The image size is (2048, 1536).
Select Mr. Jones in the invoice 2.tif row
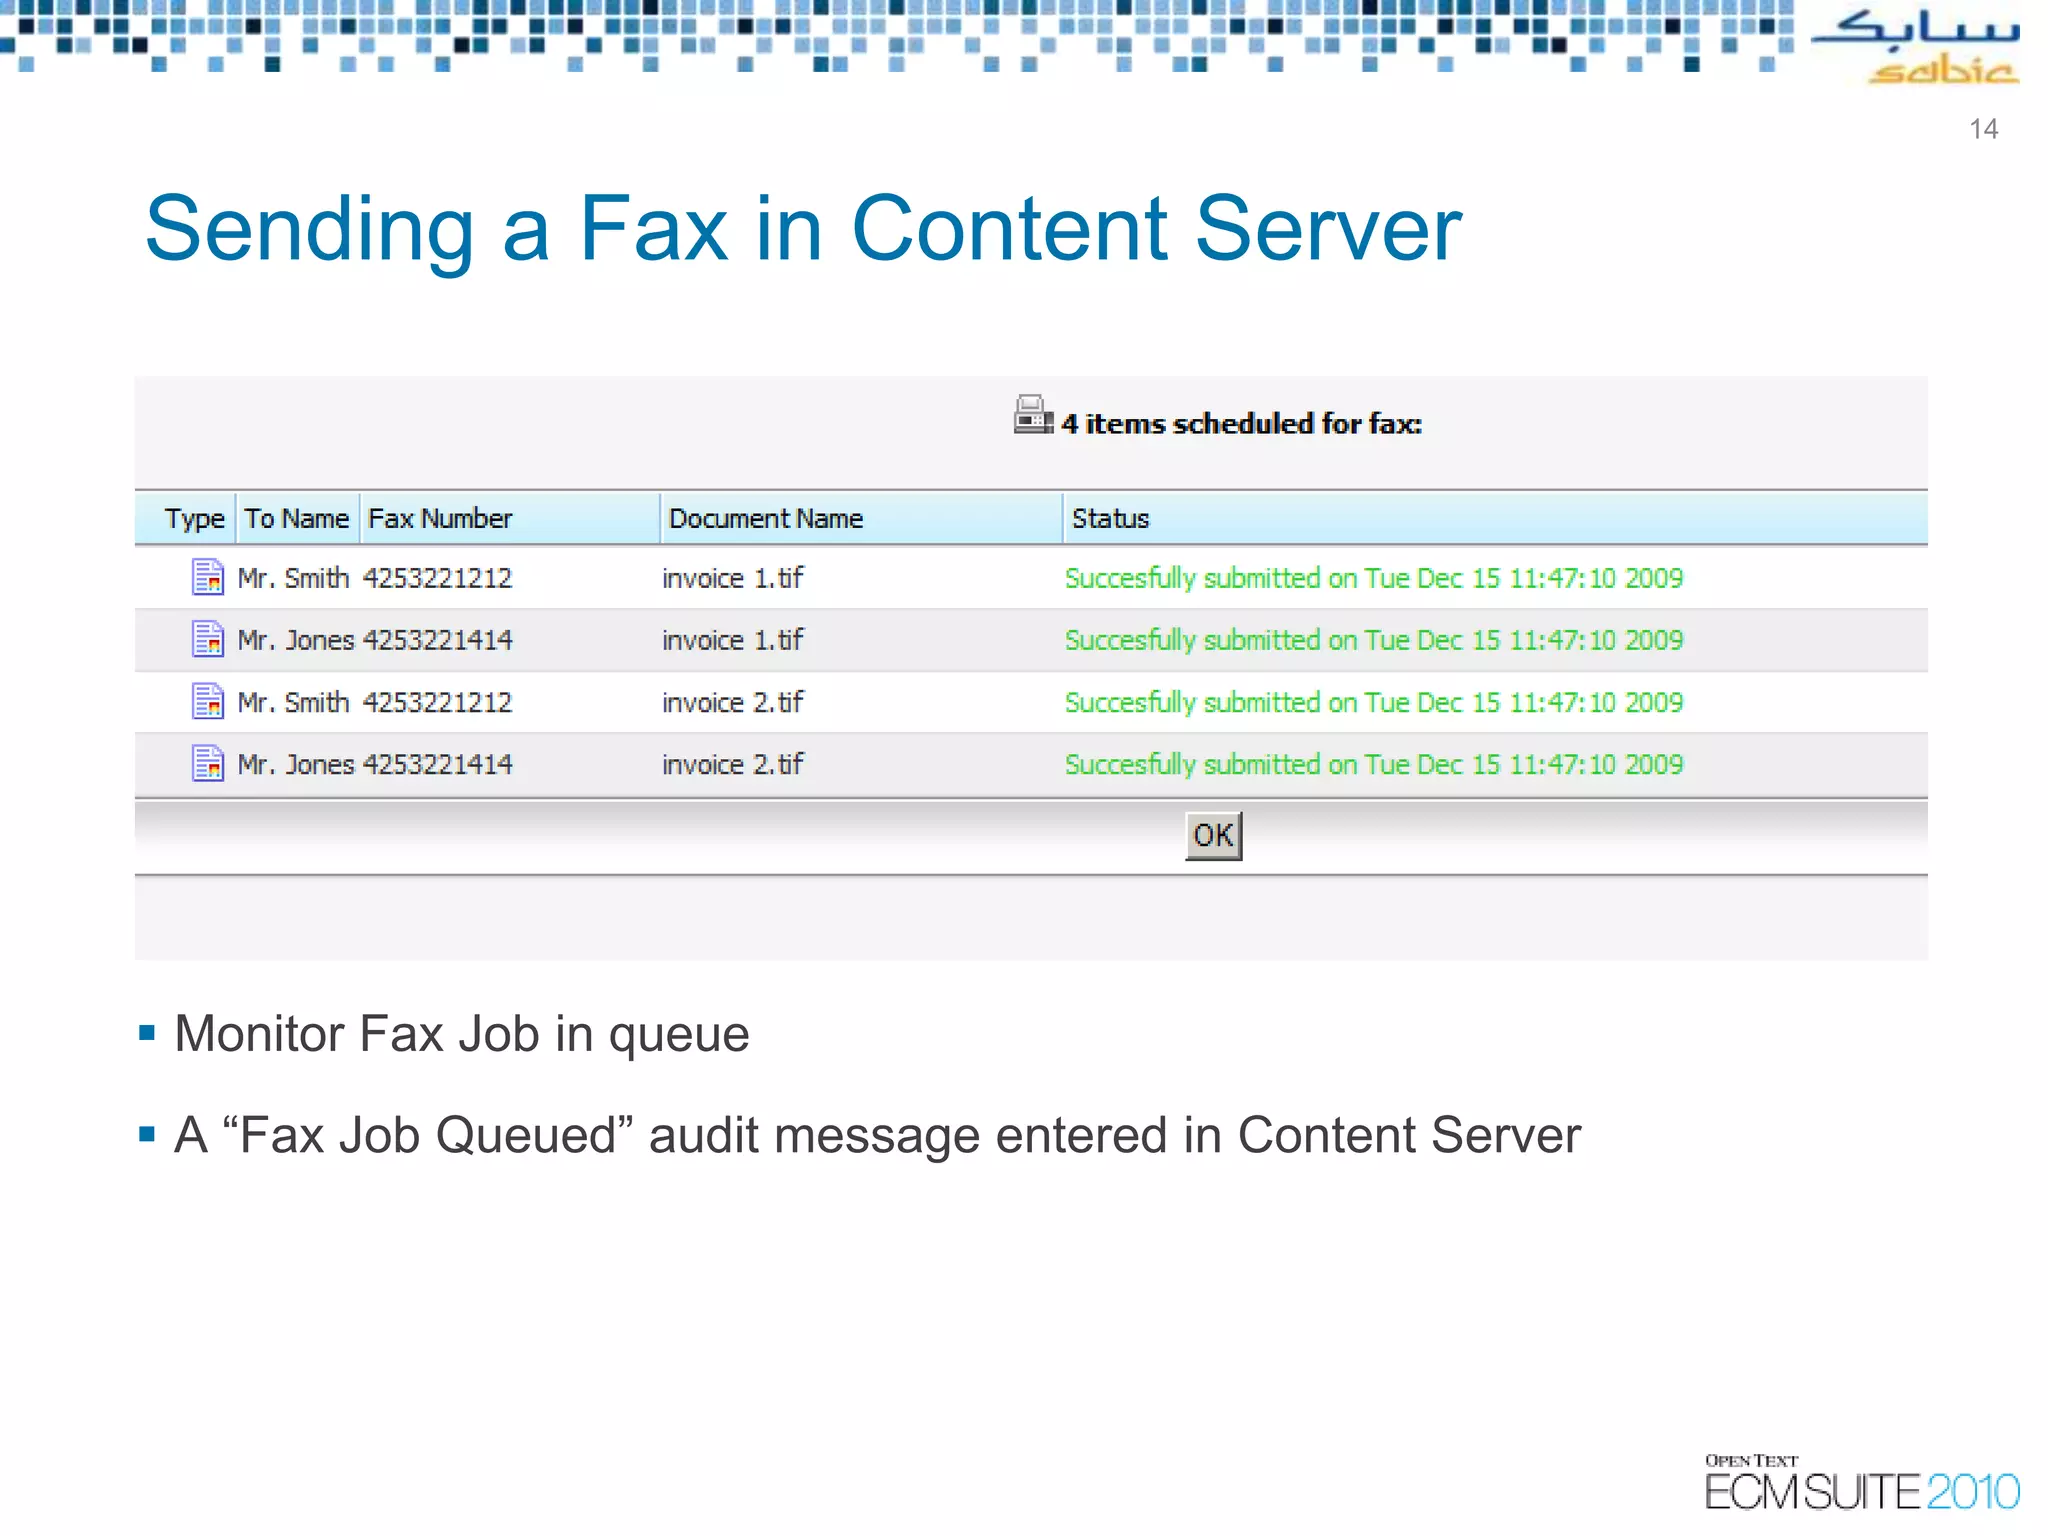296,764
